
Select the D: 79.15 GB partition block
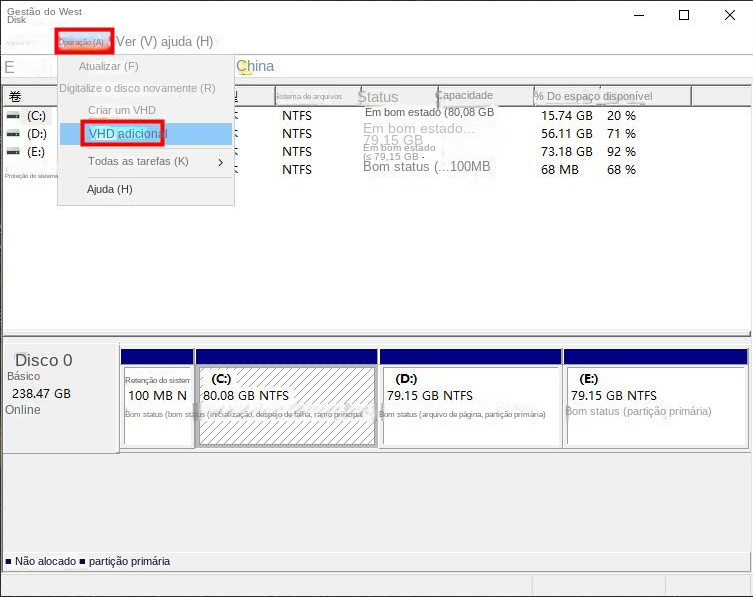pyautogui.click(x=471, y=405)
